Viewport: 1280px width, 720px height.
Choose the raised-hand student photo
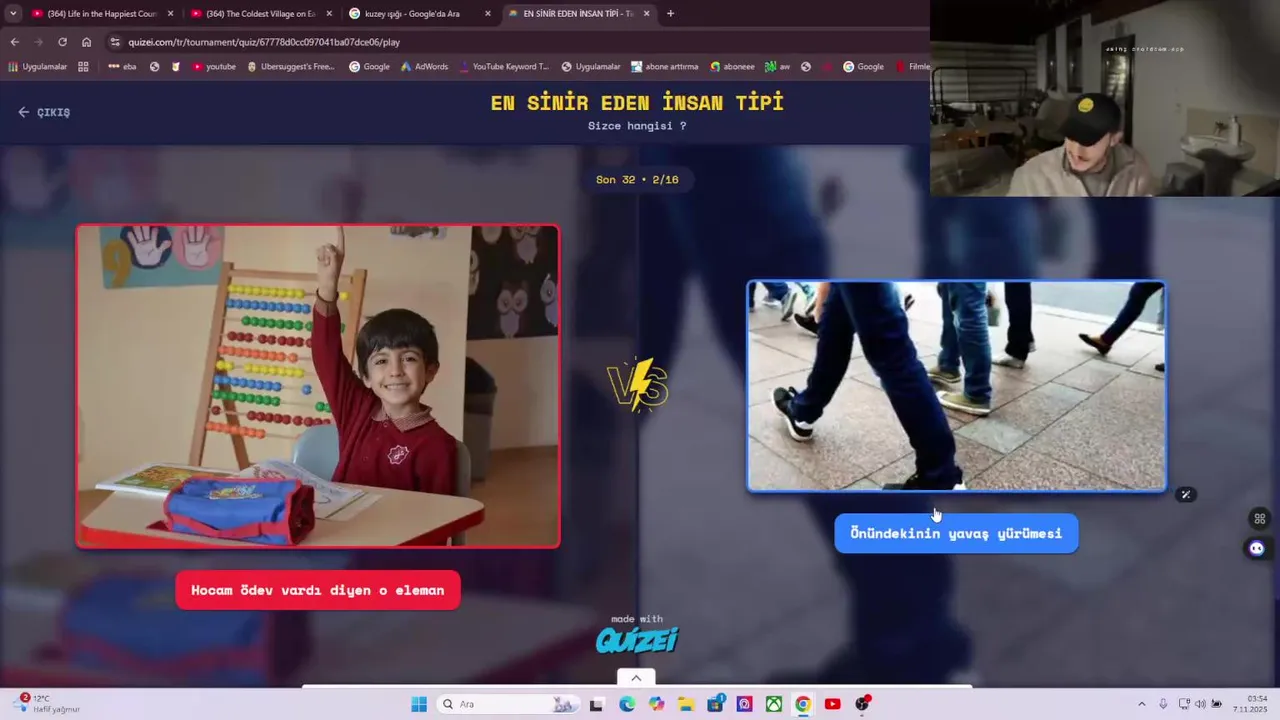pos(318,386)
